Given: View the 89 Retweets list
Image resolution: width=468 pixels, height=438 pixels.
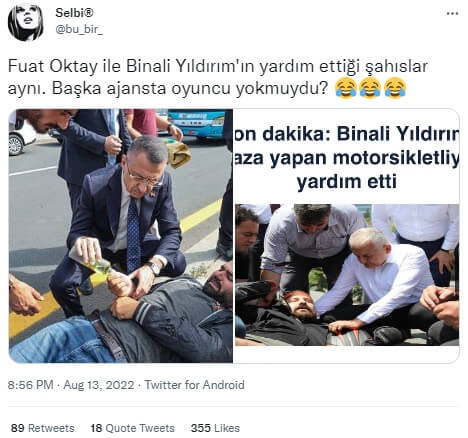Looking at the screenshot, I should click(42, 428).
